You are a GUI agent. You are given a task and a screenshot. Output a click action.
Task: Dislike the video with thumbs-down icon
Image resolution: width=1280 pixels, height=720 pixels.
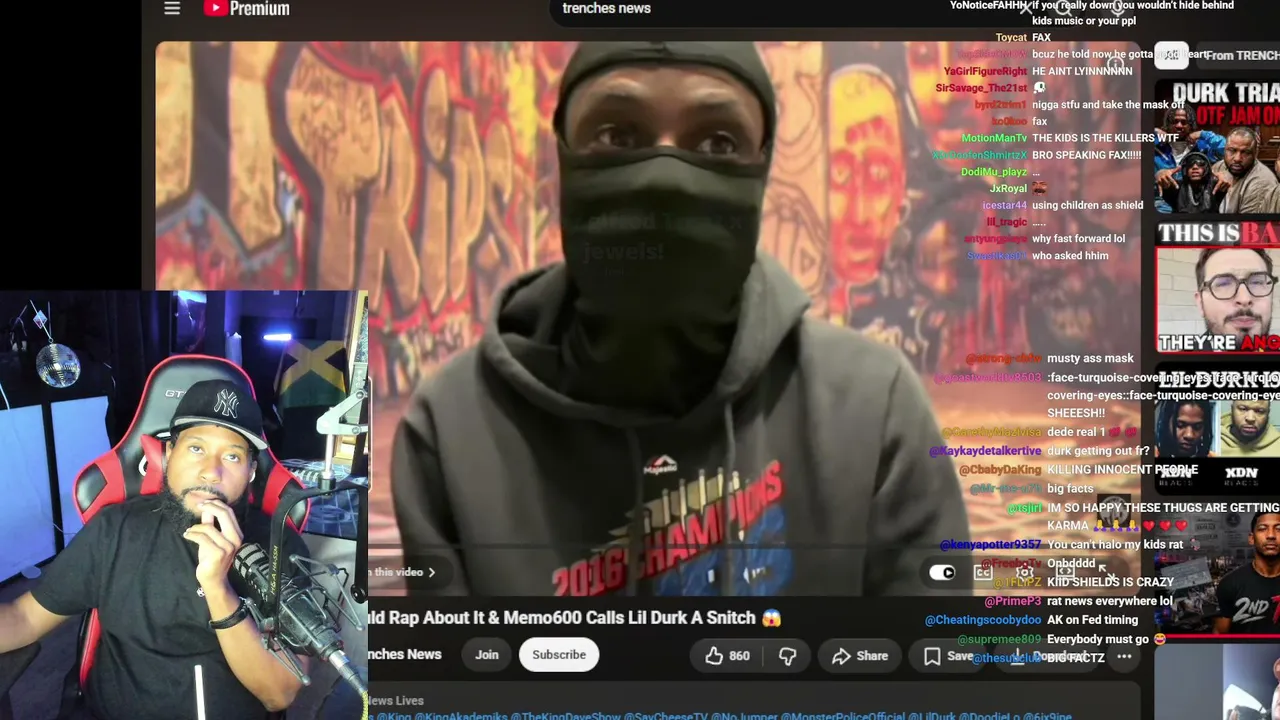[787, 656]
